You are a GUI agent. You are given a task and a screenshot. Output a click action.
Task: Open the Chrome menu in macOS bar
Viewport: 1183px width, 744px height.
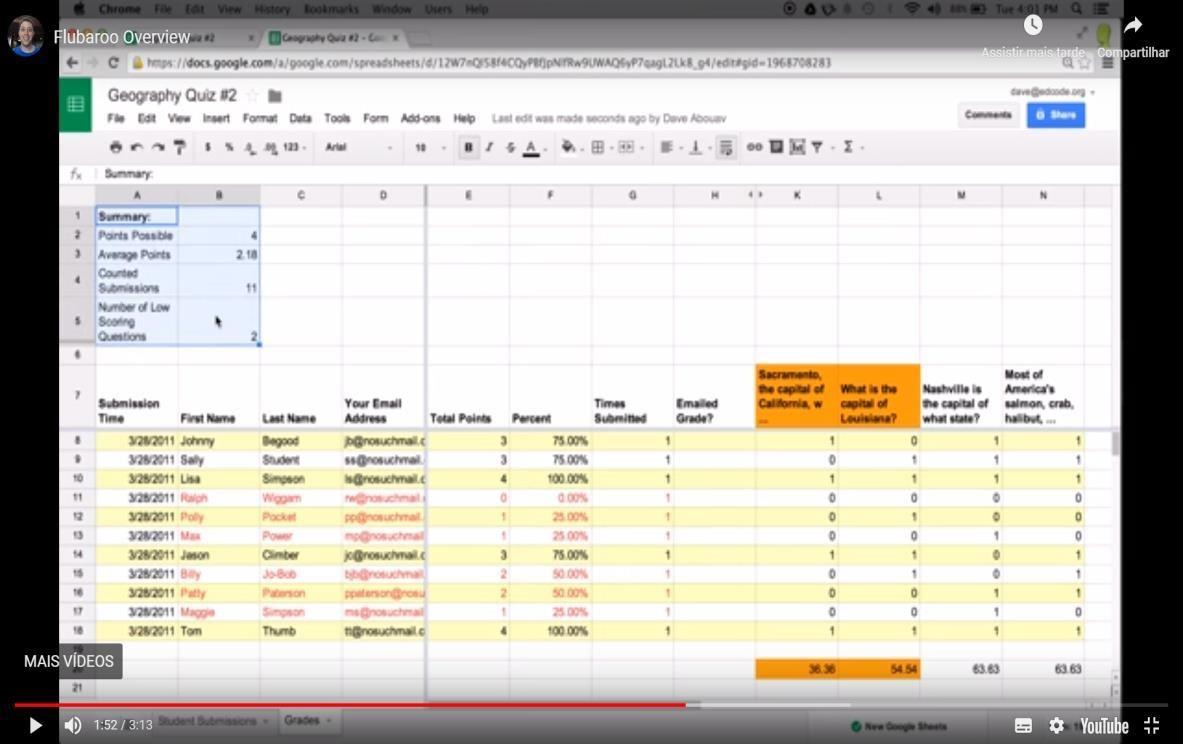tap(119, 9)
